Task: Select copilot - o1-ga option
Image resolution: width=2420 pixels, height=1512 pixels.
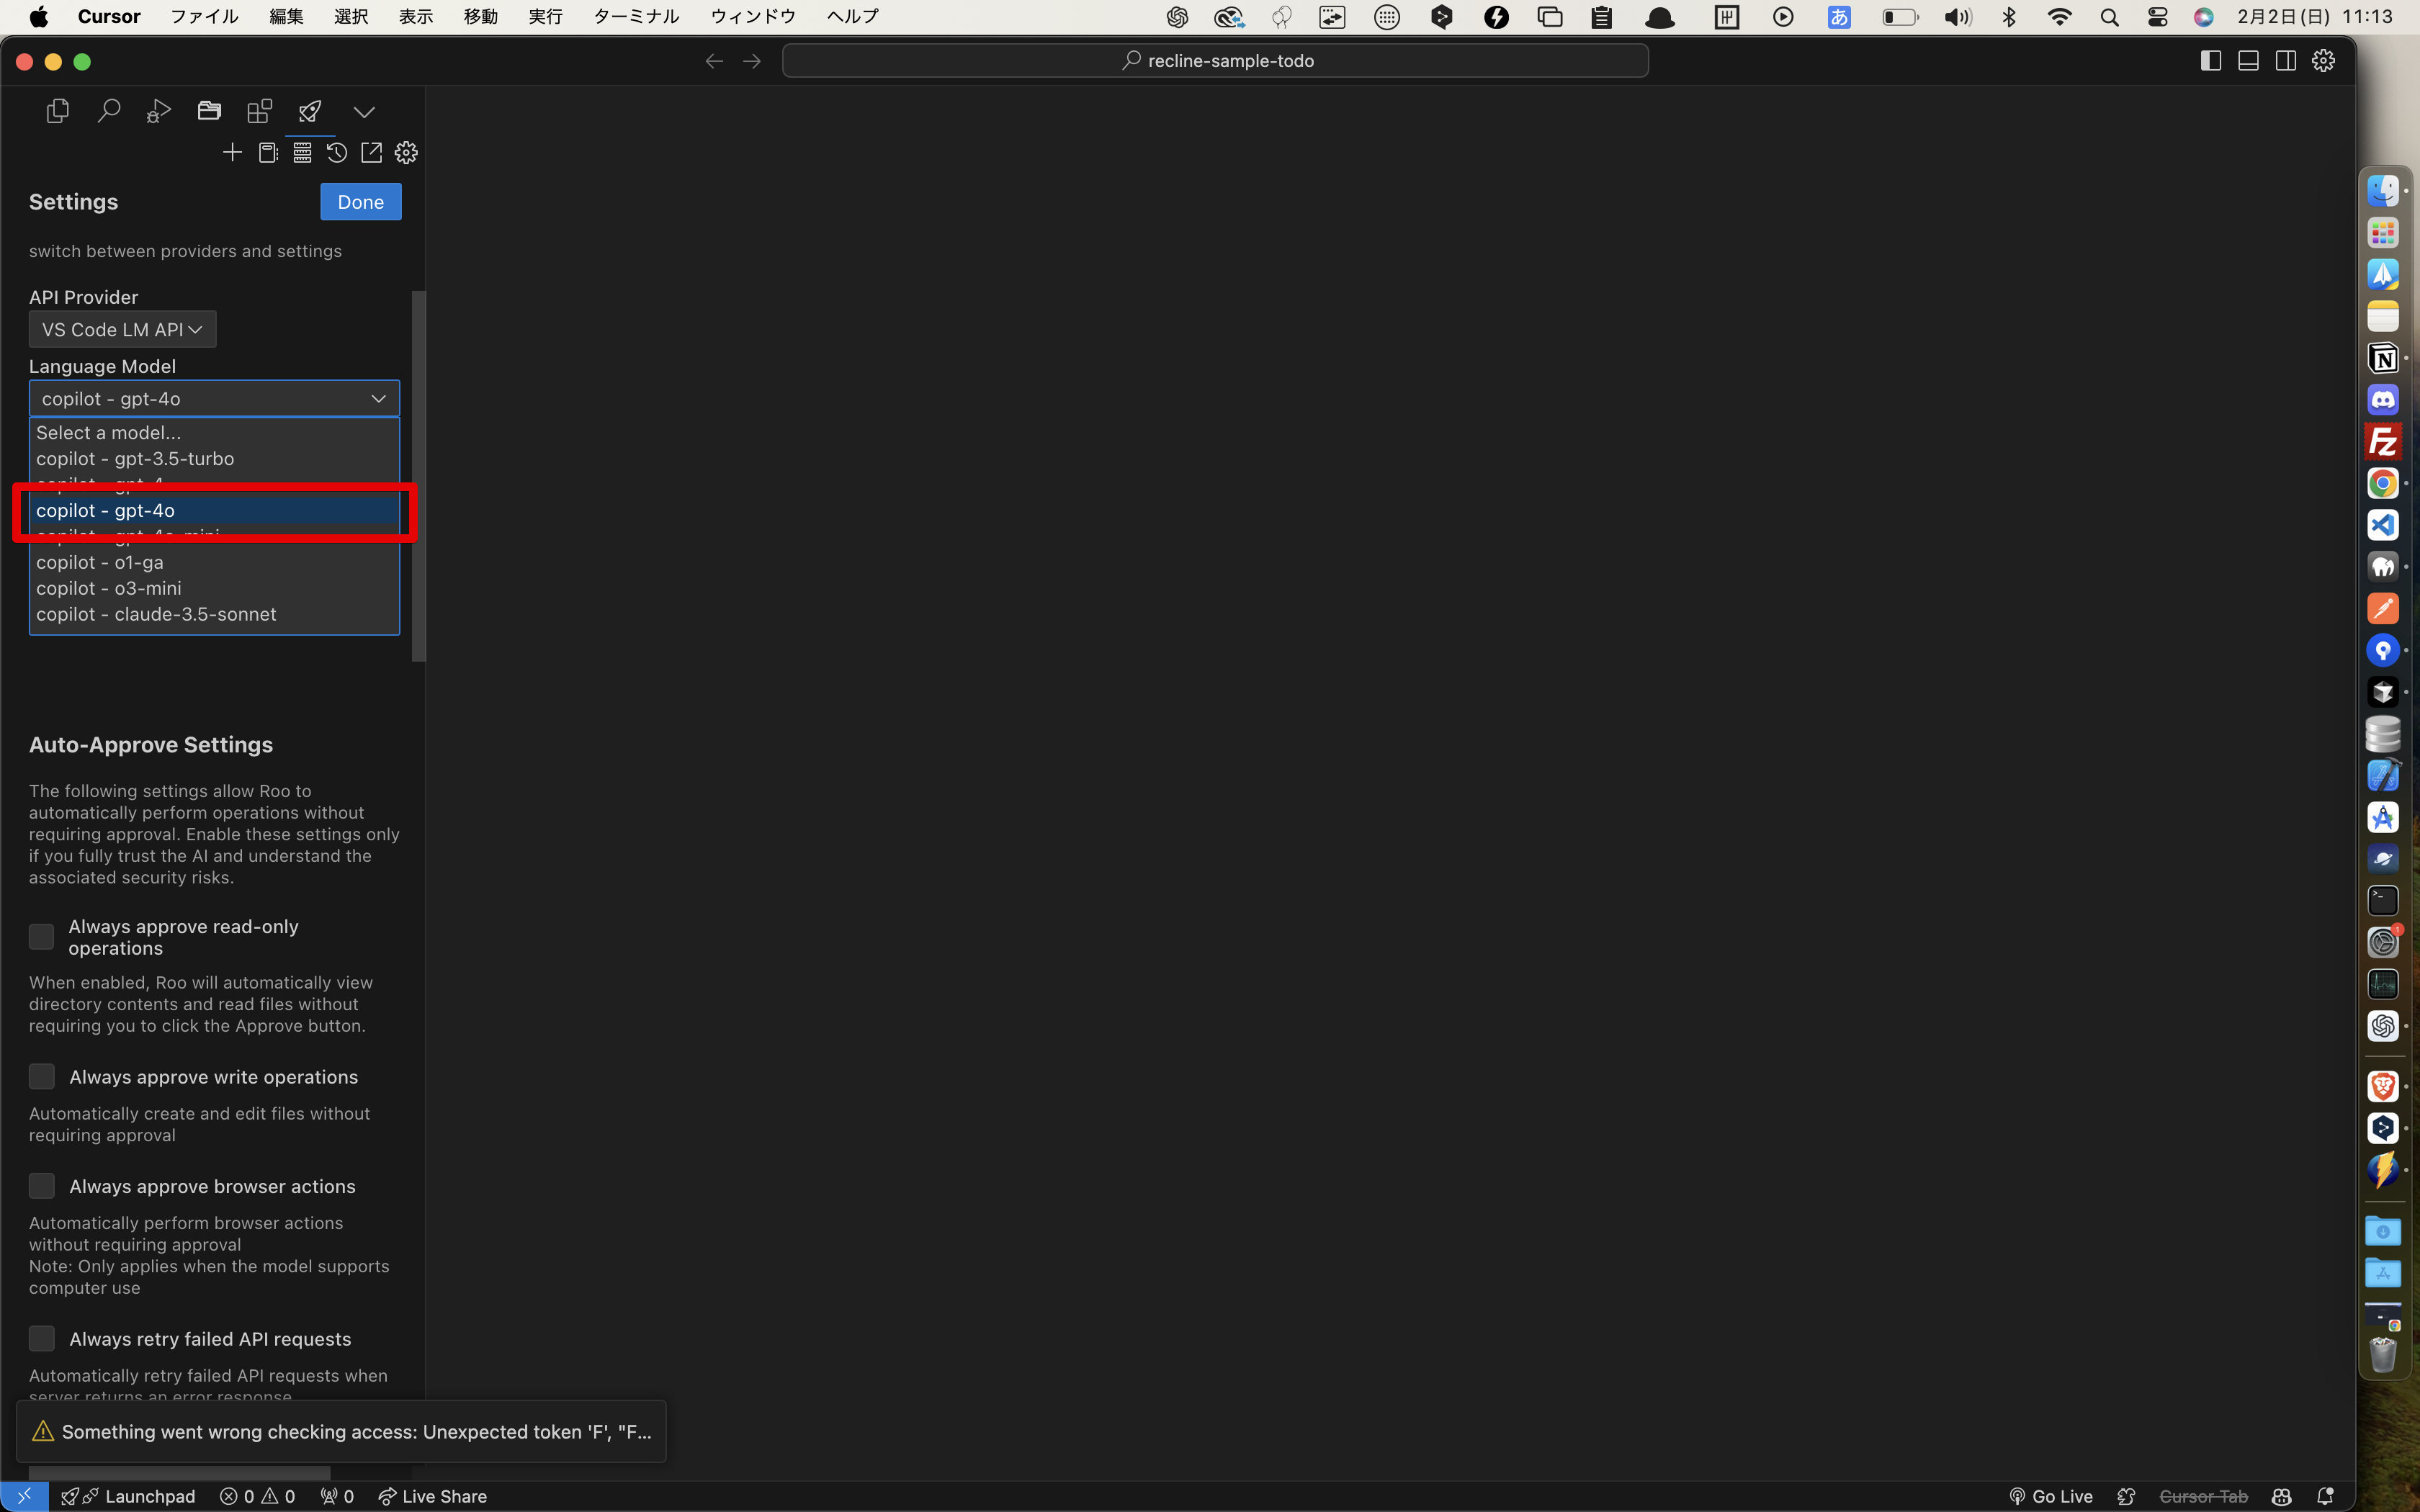Action: (214, 562)
